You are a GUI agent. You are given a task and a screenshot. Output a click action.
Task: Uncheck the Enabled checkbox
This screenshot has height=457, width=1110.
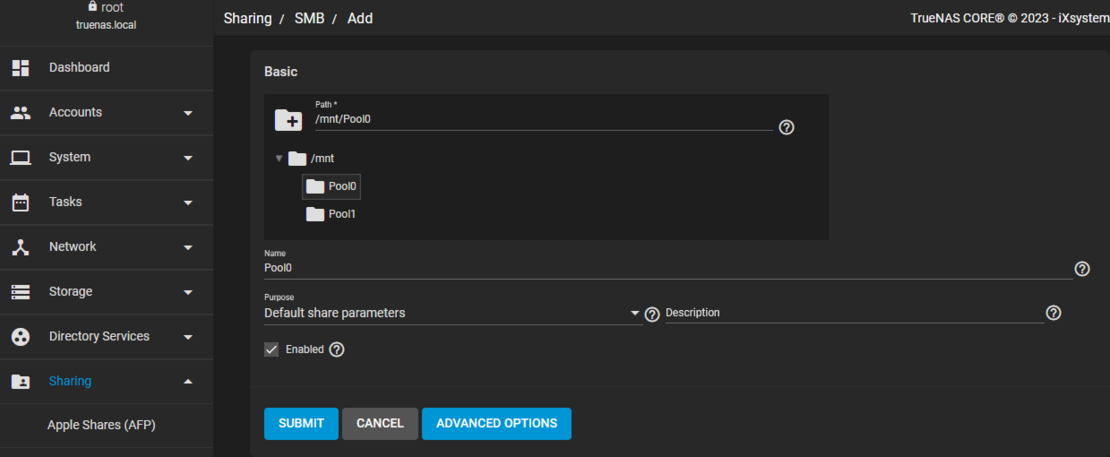click(x=271, y=350)
